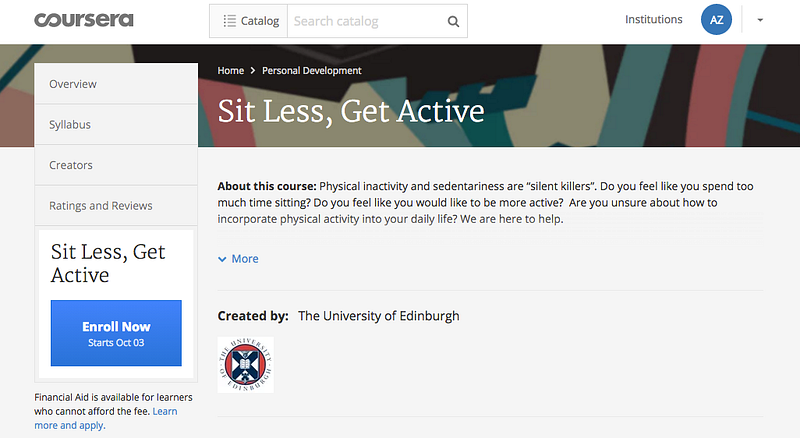Select the Ratings and Reviews sidebar item
Image resolution: width=800 pixels, height=438 pixels.
coord(116,205)
